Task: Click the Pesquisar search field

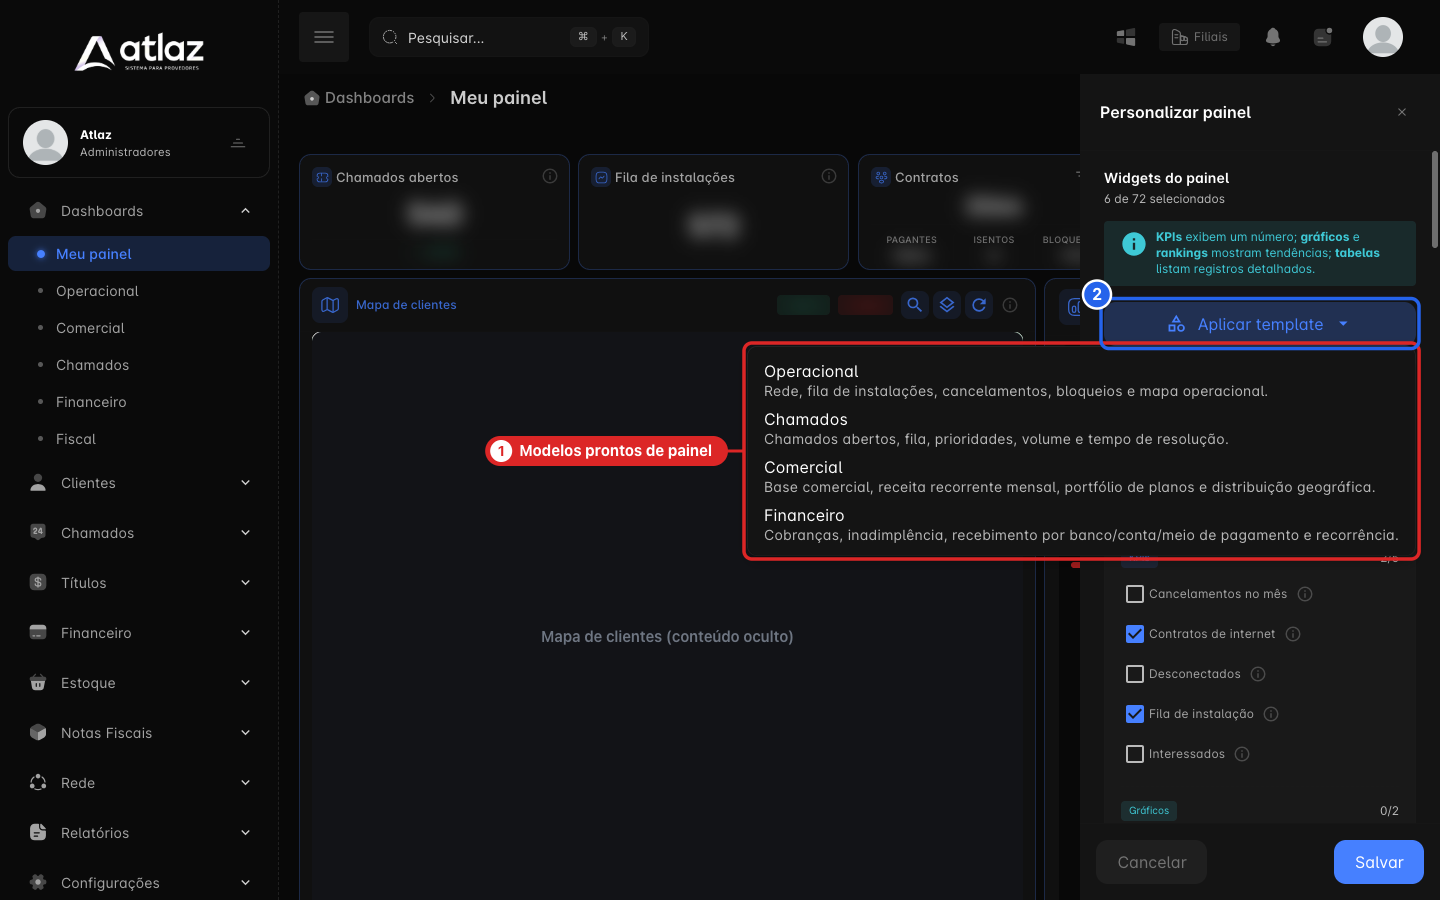Action: (x=509, y=37)
